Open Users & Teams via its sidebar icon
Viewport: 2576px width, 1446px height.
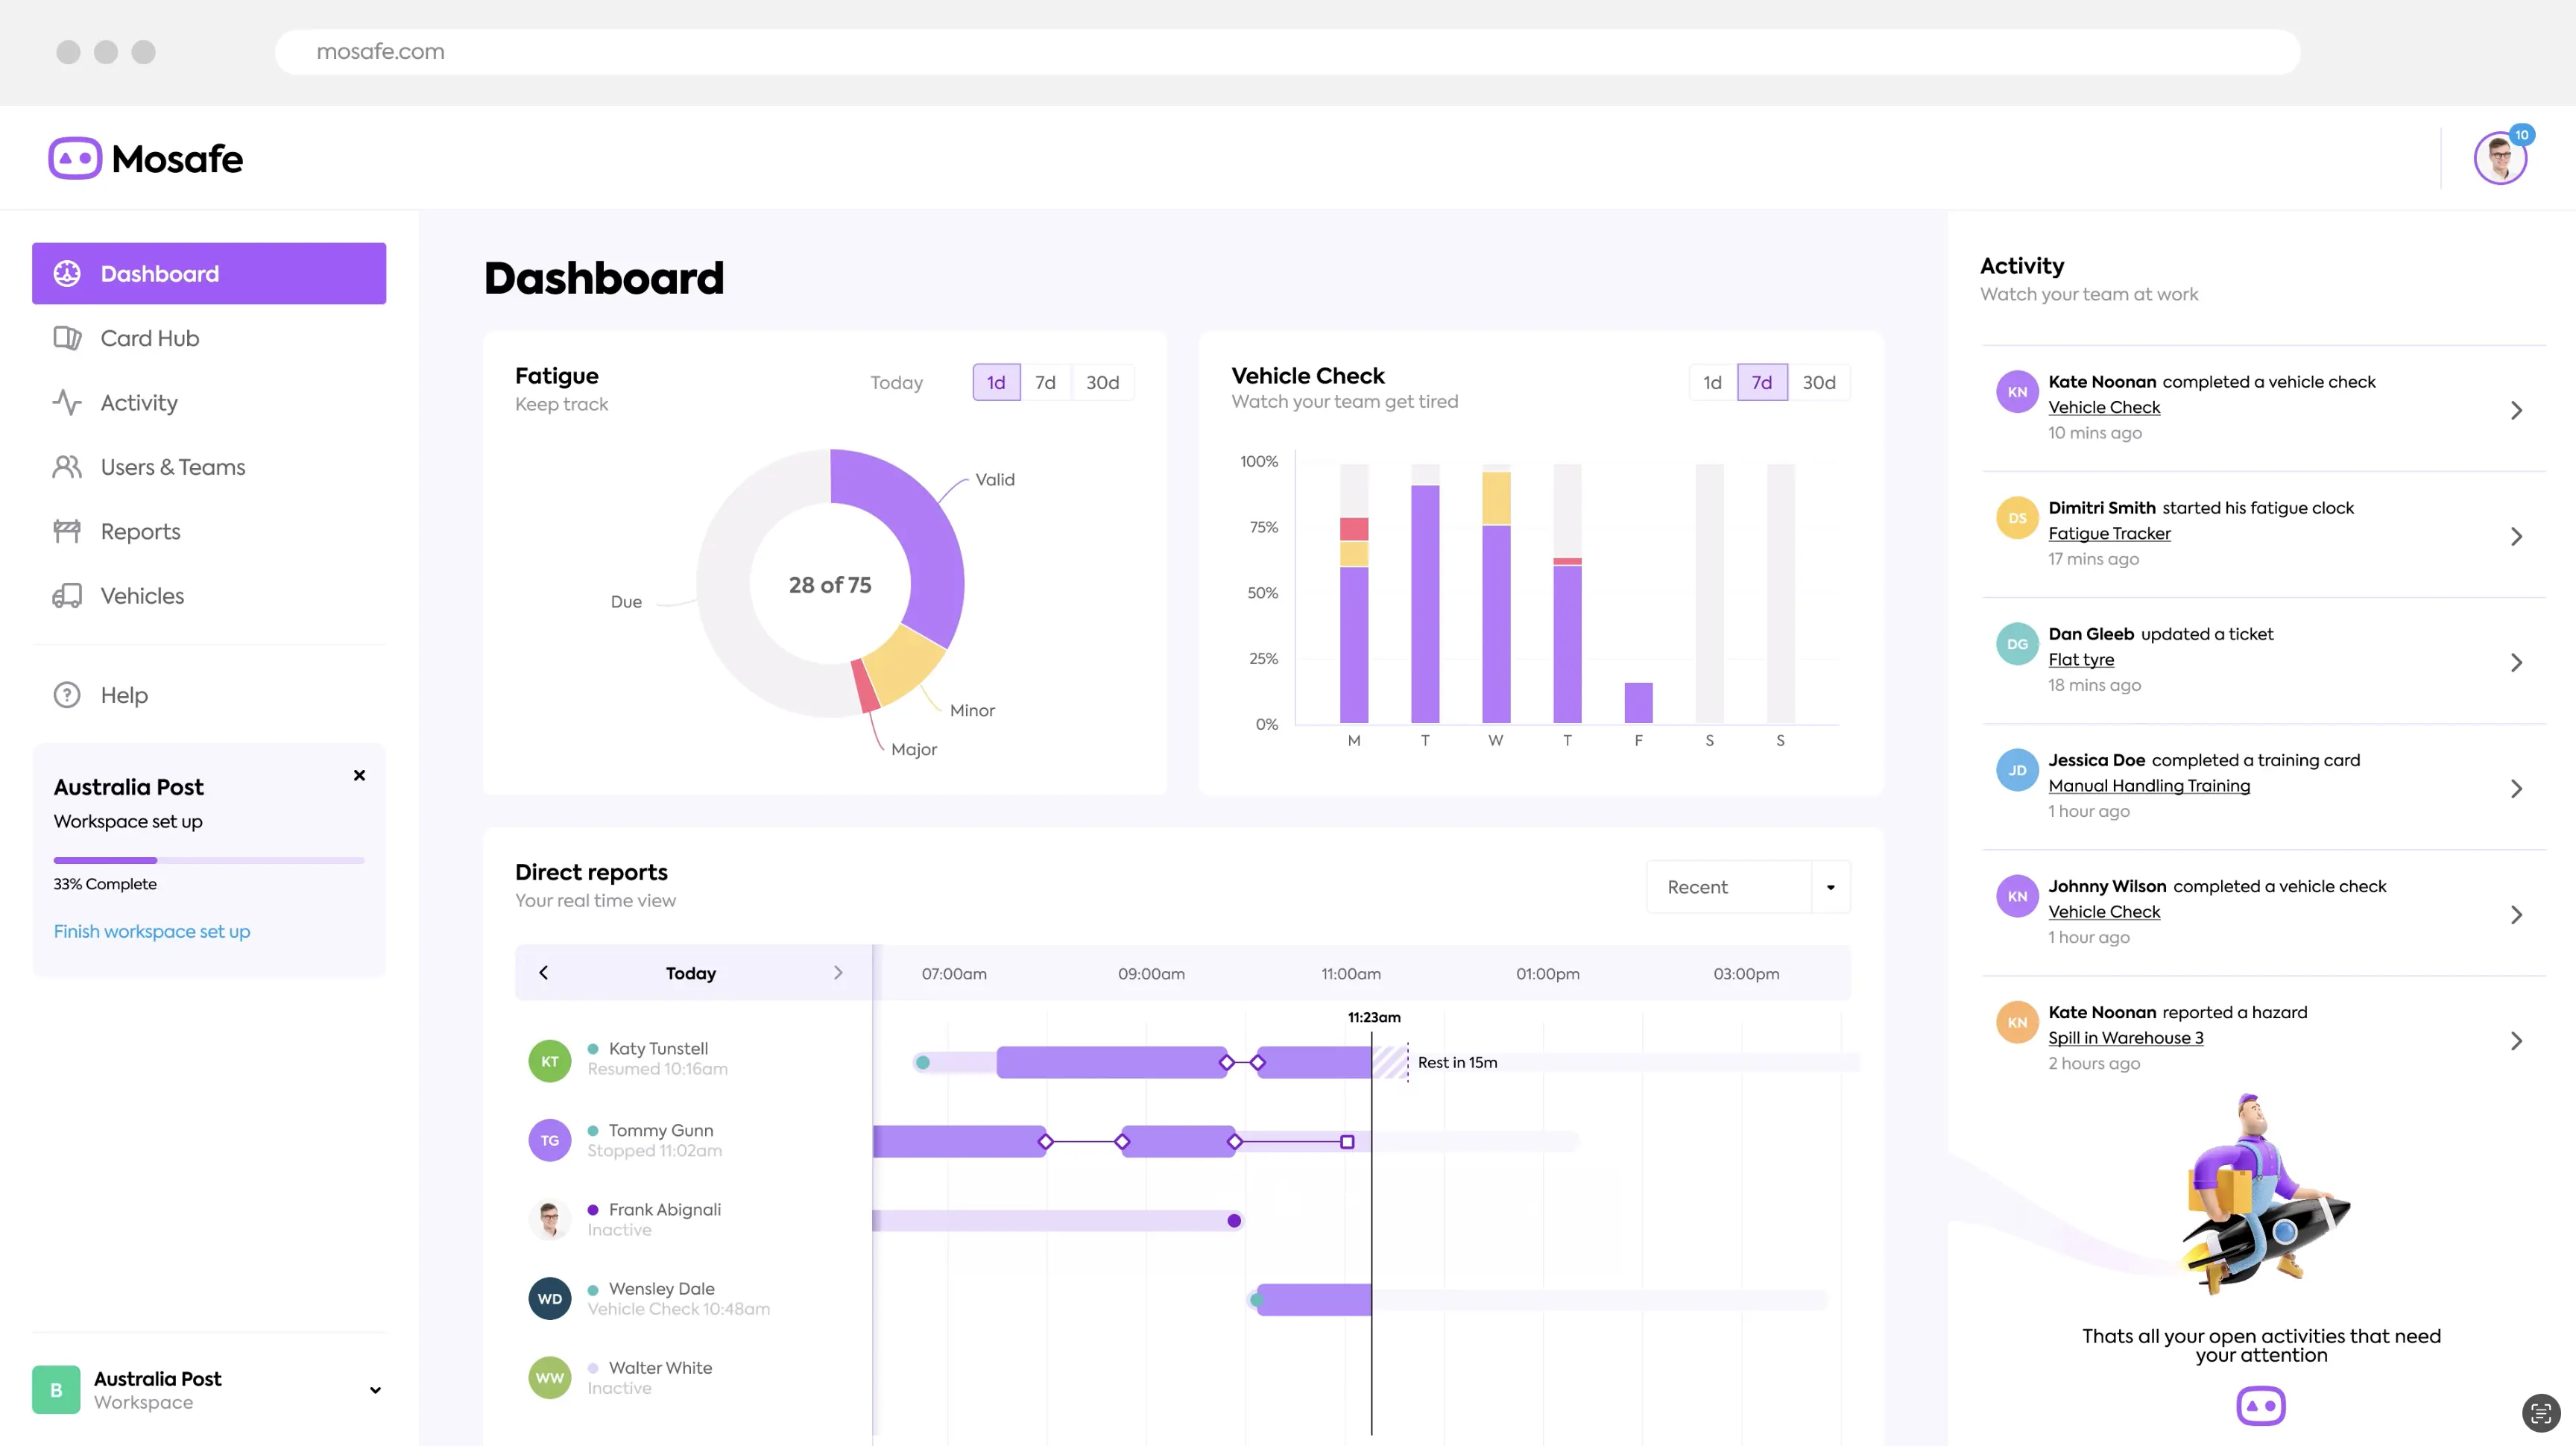pyautogui.click(x=66, y=466)
